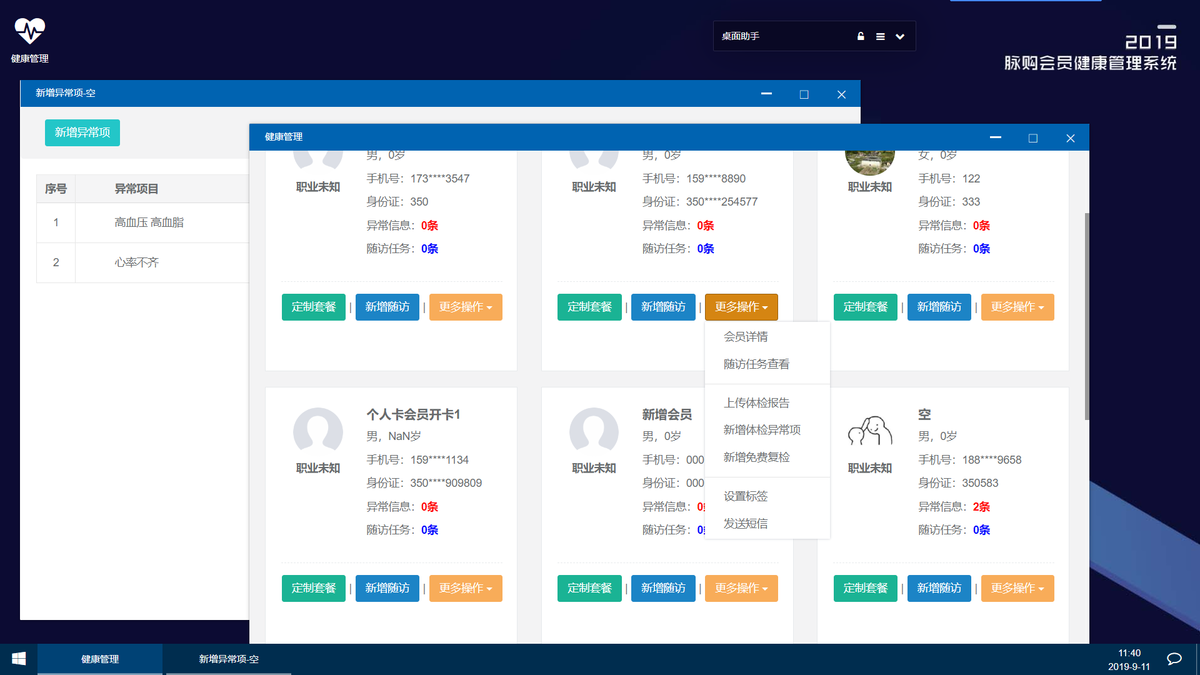This screenshot has height=675, width=1200.
Task: Maximize the 新增异常项-空 window
Action: tap(804, 94)
